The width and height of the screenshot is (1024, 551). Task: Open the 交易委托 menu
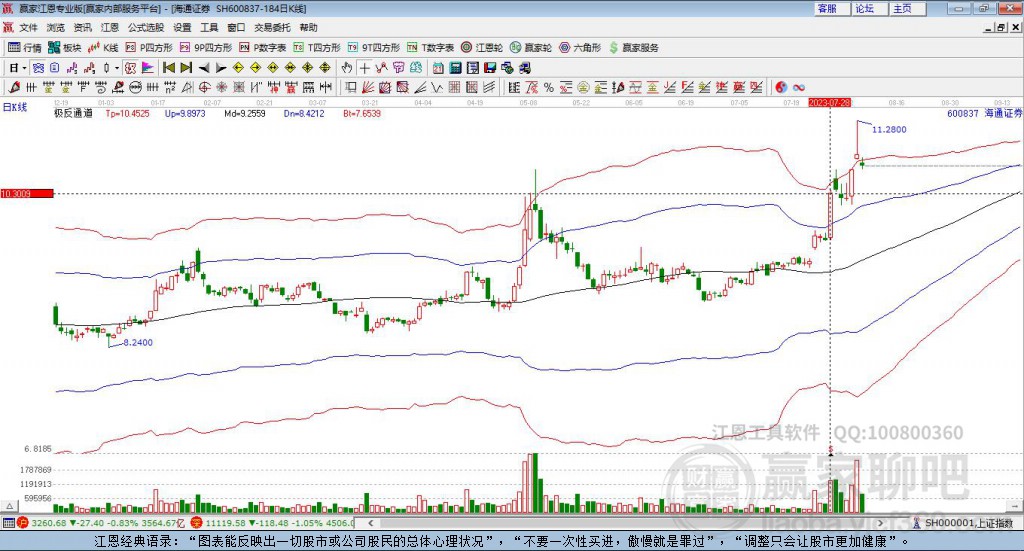click(272, 27)
